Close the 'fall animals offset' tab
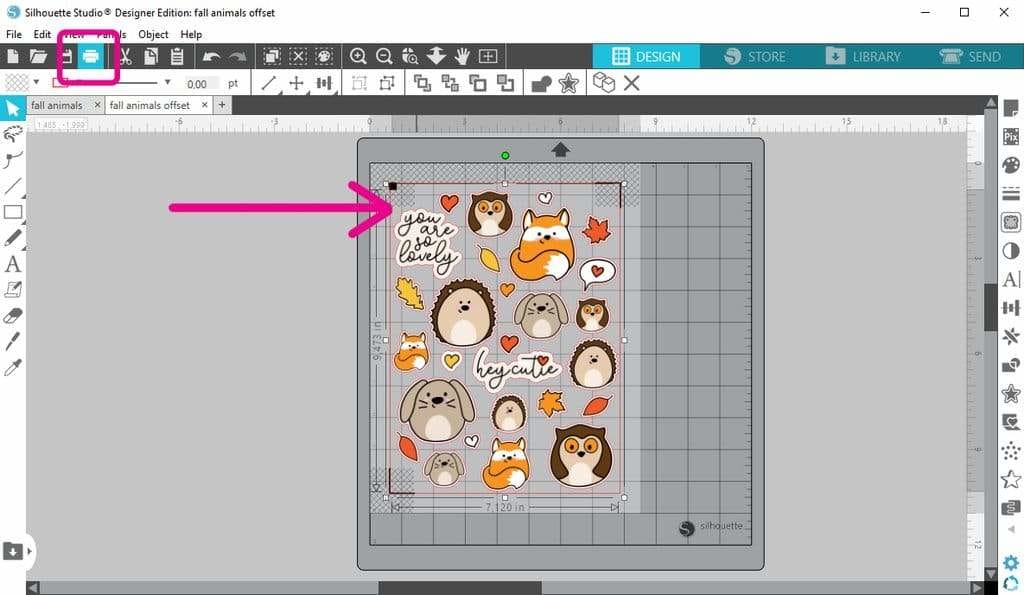Image resolution: width=1024 pixels, height=595 pixels. point(203,105)
